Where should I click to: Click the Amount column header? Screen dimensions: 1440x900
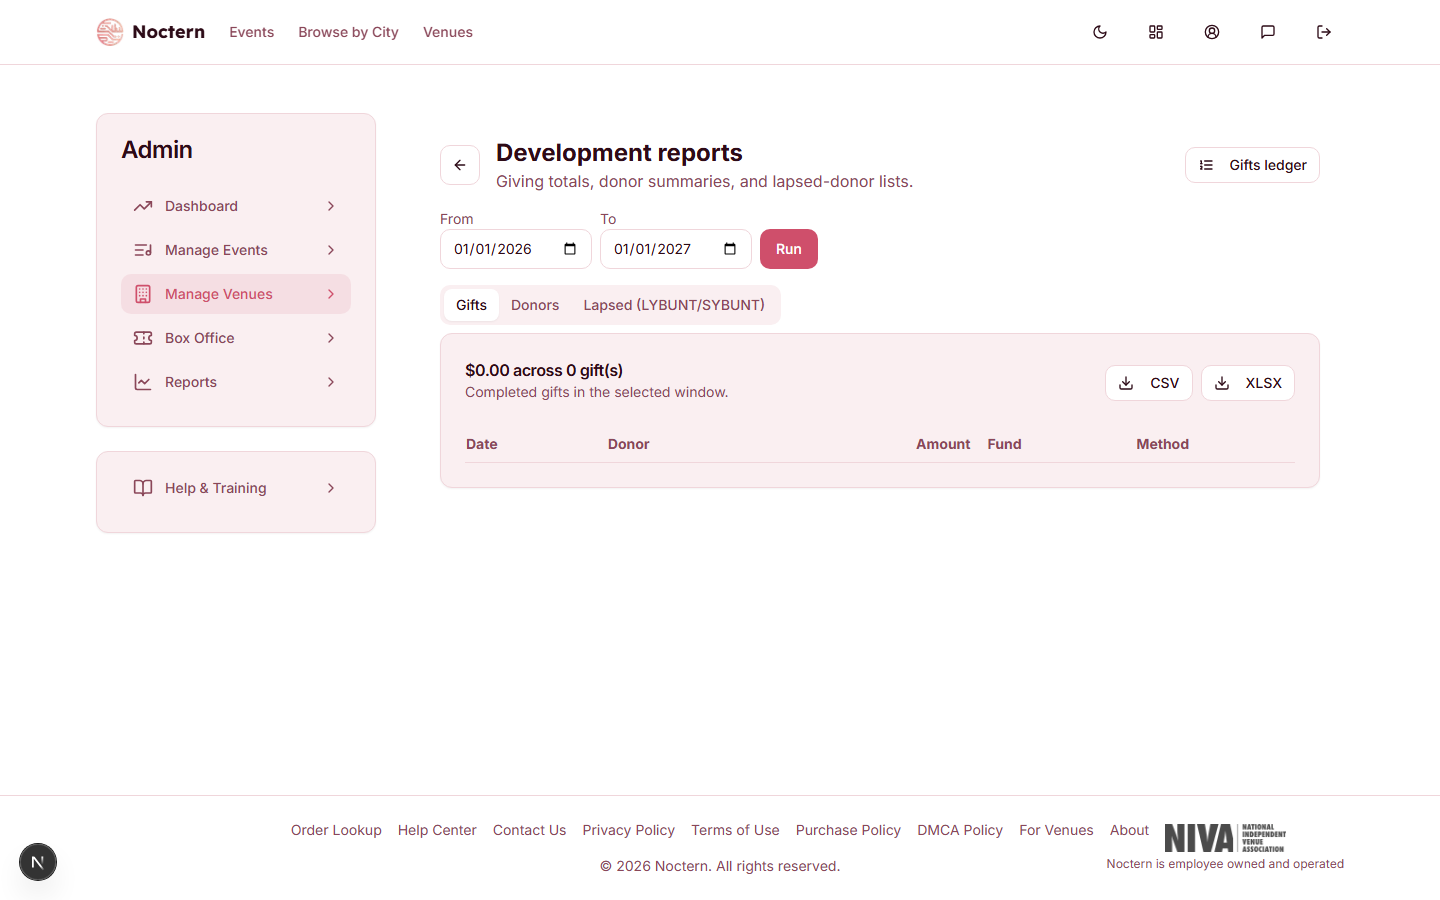pyautogui.click(x=943, y=444)
